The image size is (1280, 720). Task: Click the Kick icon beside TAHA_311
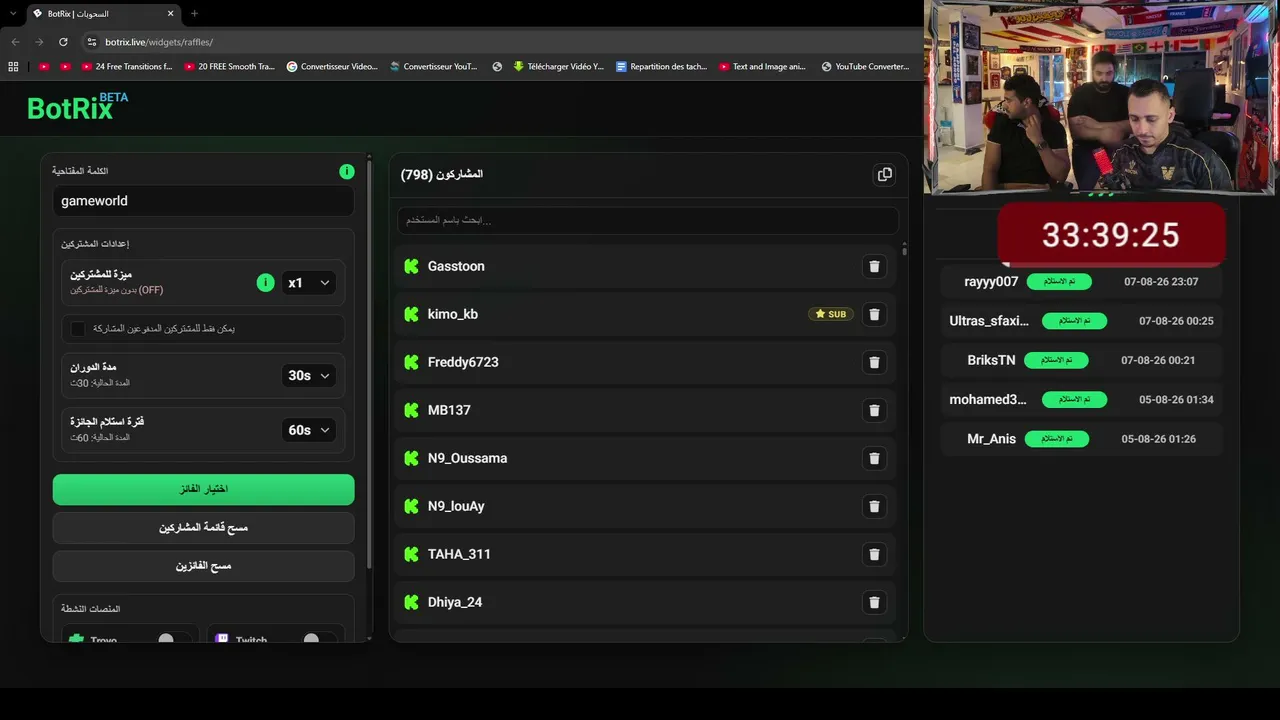pos(411,554)
